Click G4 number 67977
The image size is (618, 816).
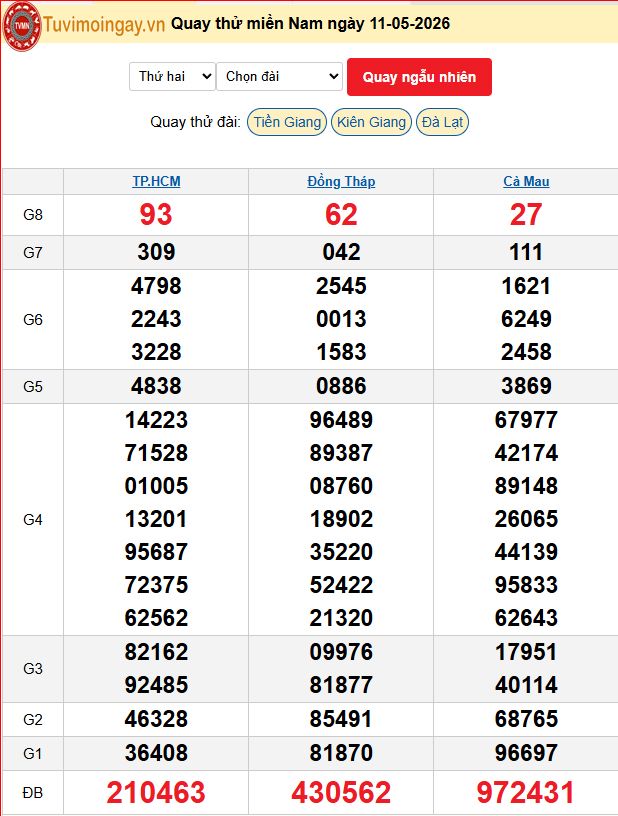[x=526, y=420]
